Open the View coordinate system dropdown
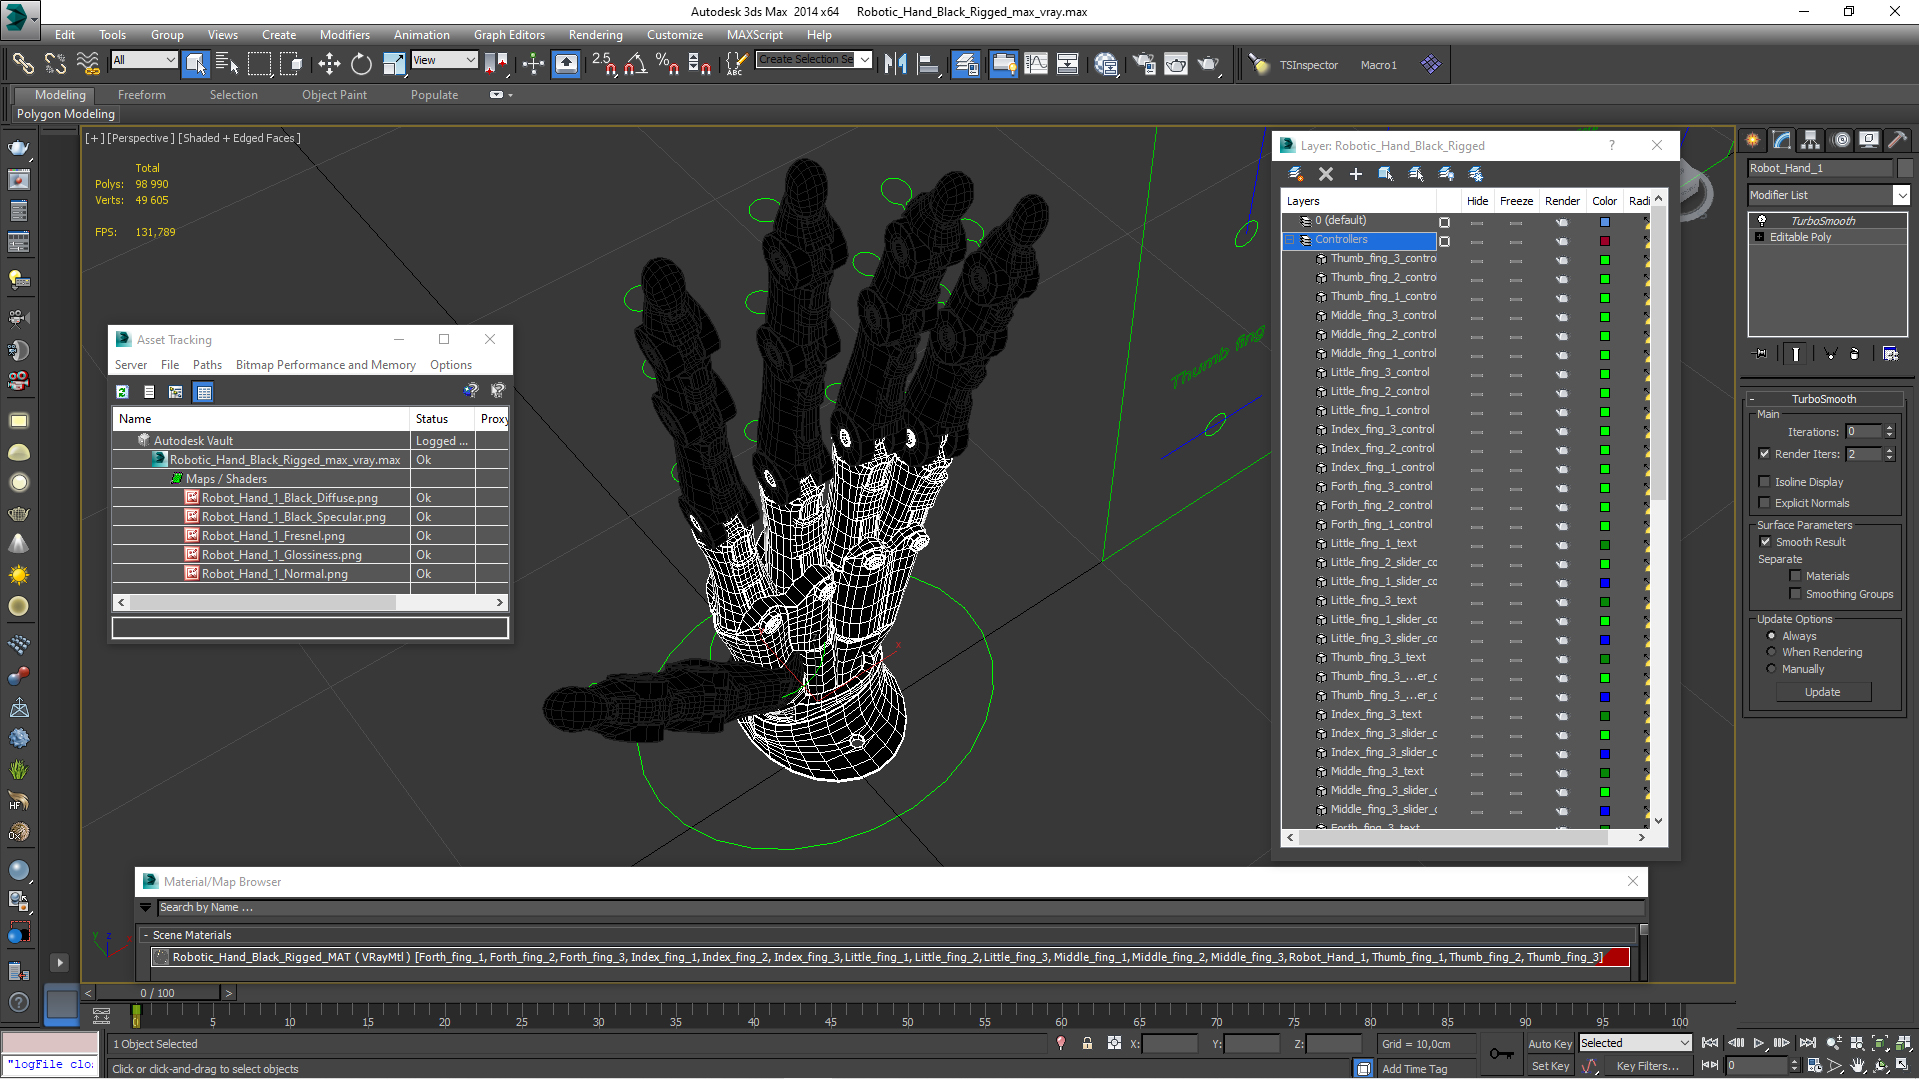 (470, 60)
